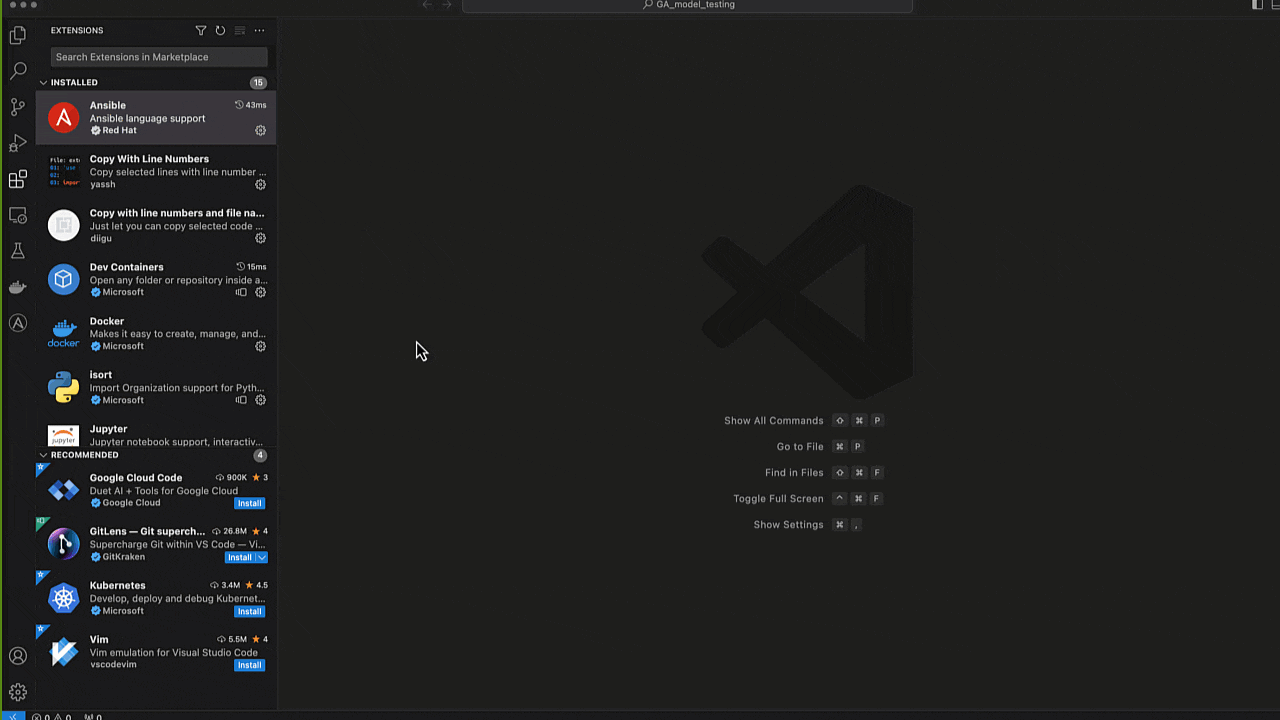This screenshot has height=720, width=1280.
Task: Open manage gear for Ansible extension
Action: [260, 130]
